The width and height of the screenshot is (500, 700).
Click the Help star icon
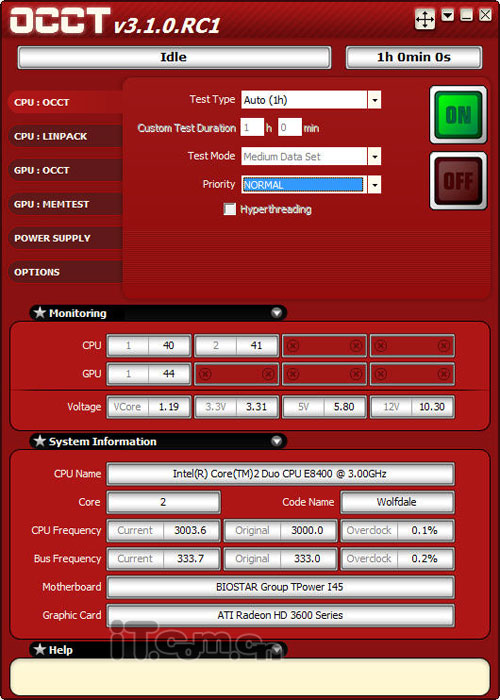[x=40, y=650]
